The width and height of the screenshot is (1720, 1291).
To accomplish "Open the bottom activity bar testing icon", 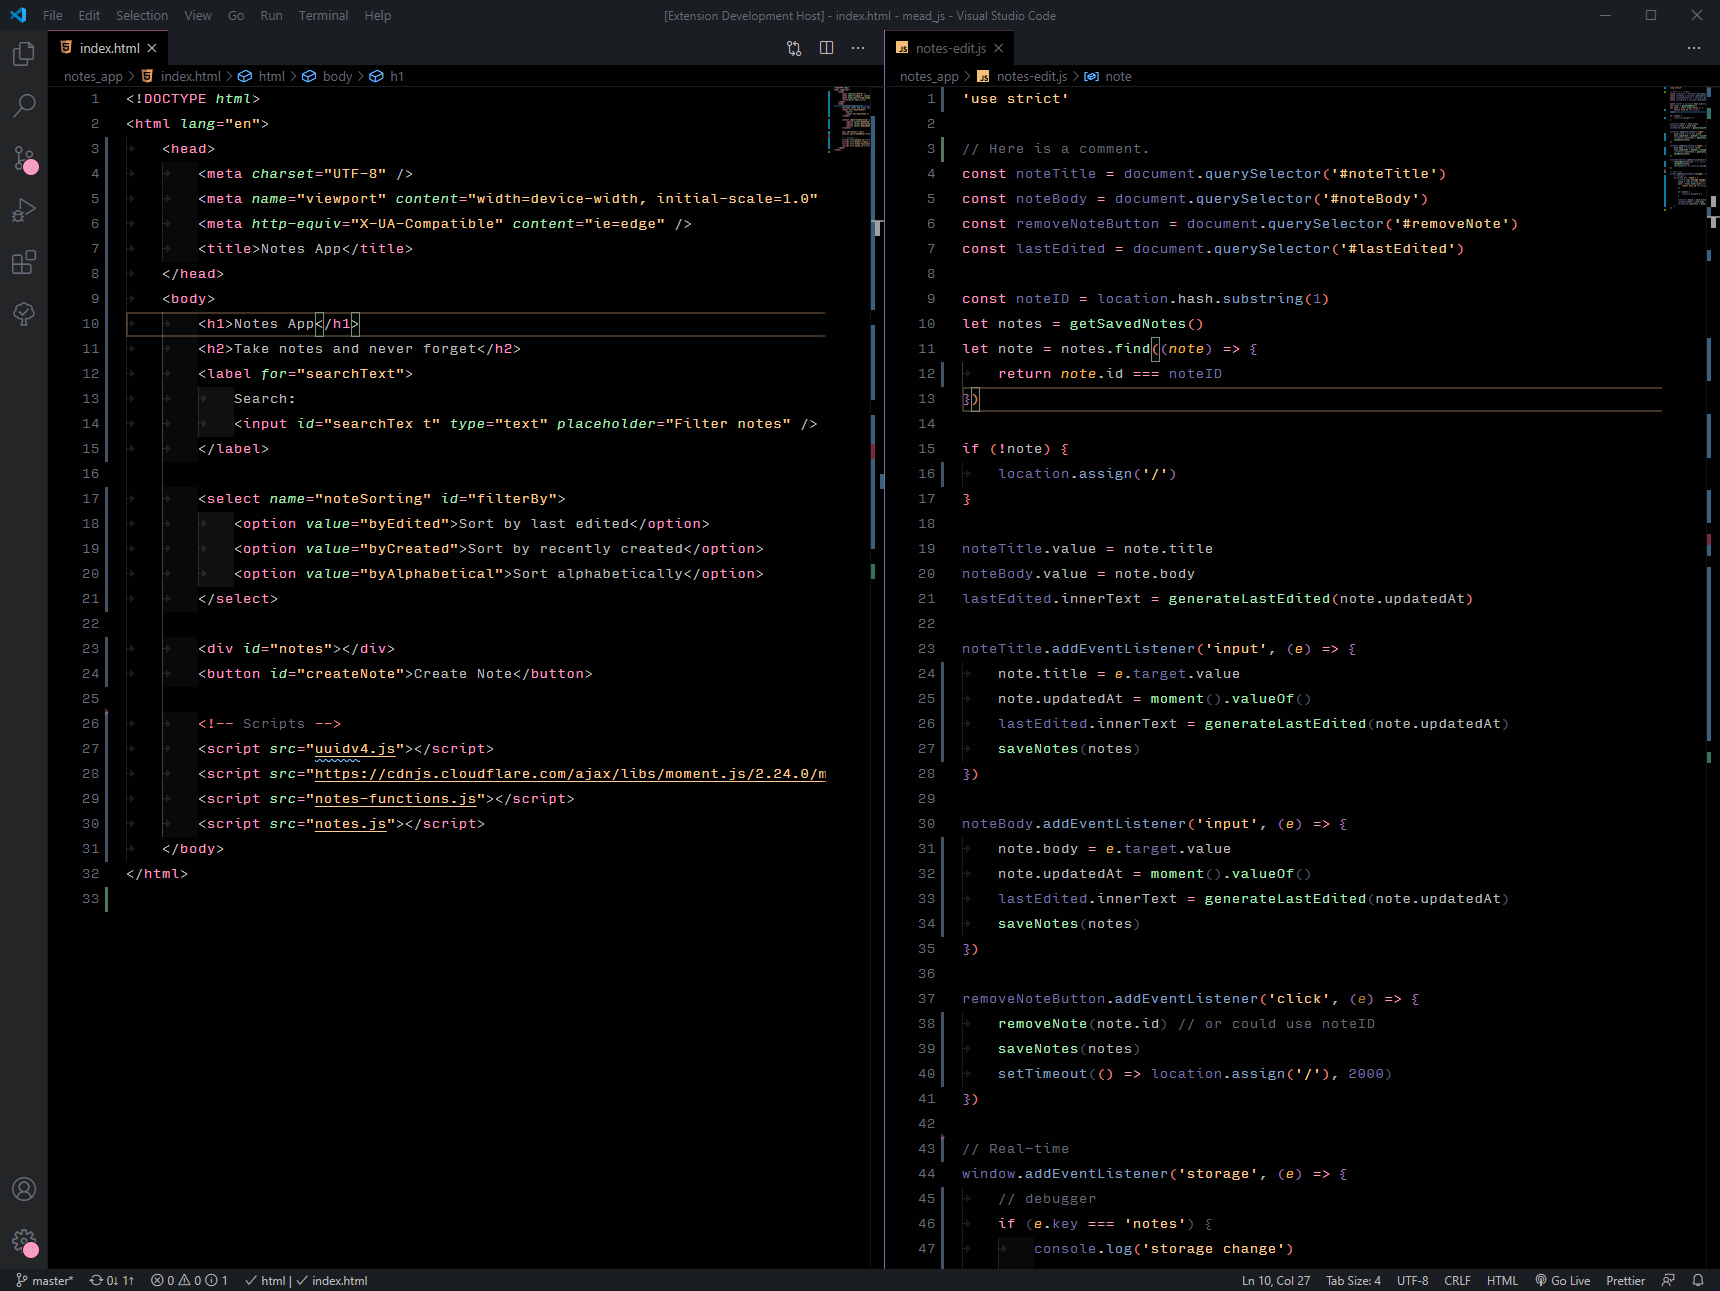I will (x=24, y=314).
